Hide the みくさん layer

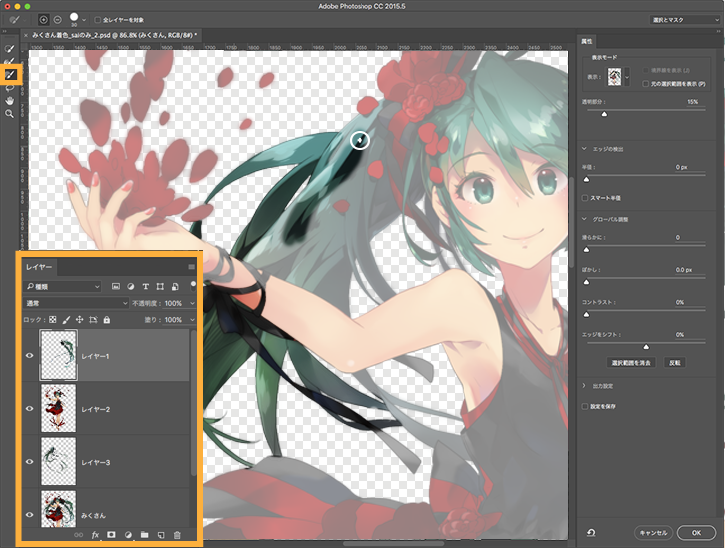click(x=30, y=514)
